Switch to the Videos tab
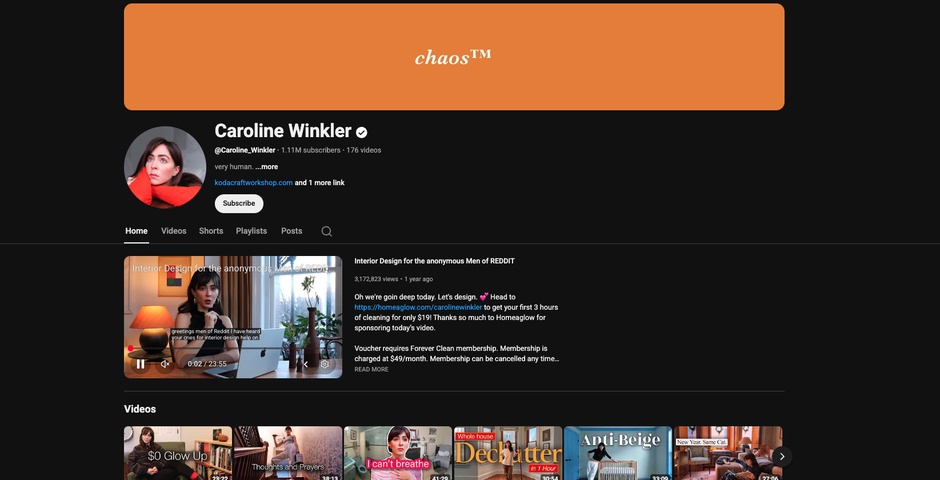Image resolution: width=940 pixels, height=480 pixels. (174, 231)
